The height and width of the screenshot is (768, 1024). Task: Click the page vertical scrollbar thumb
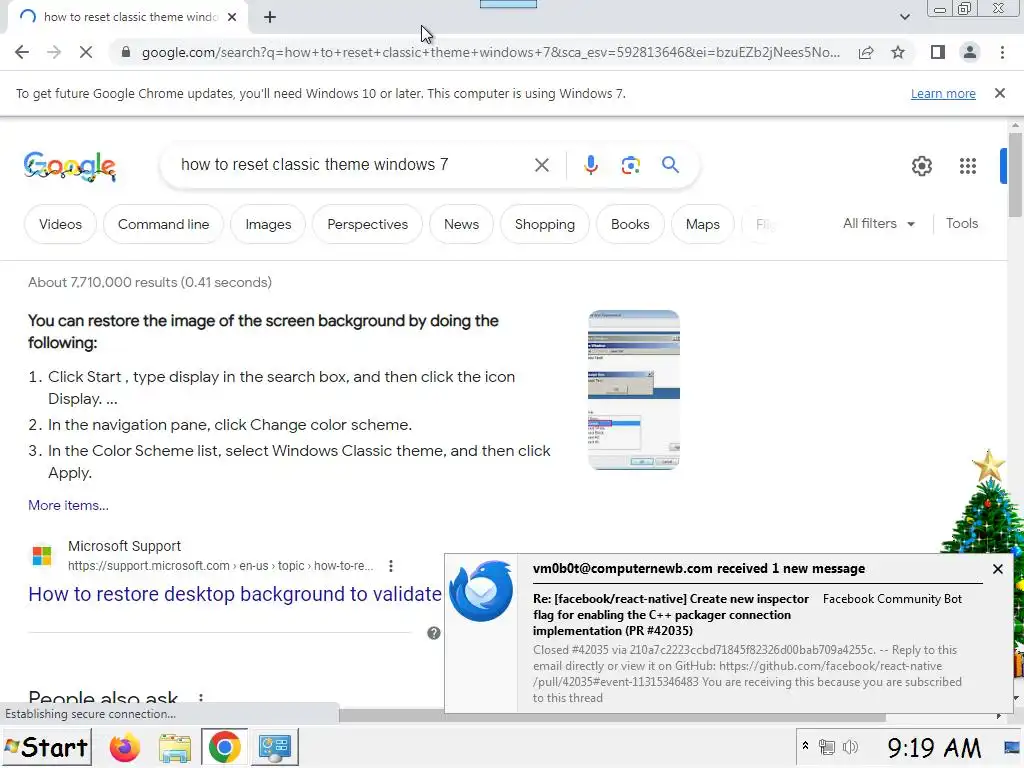click(1015, 174)
